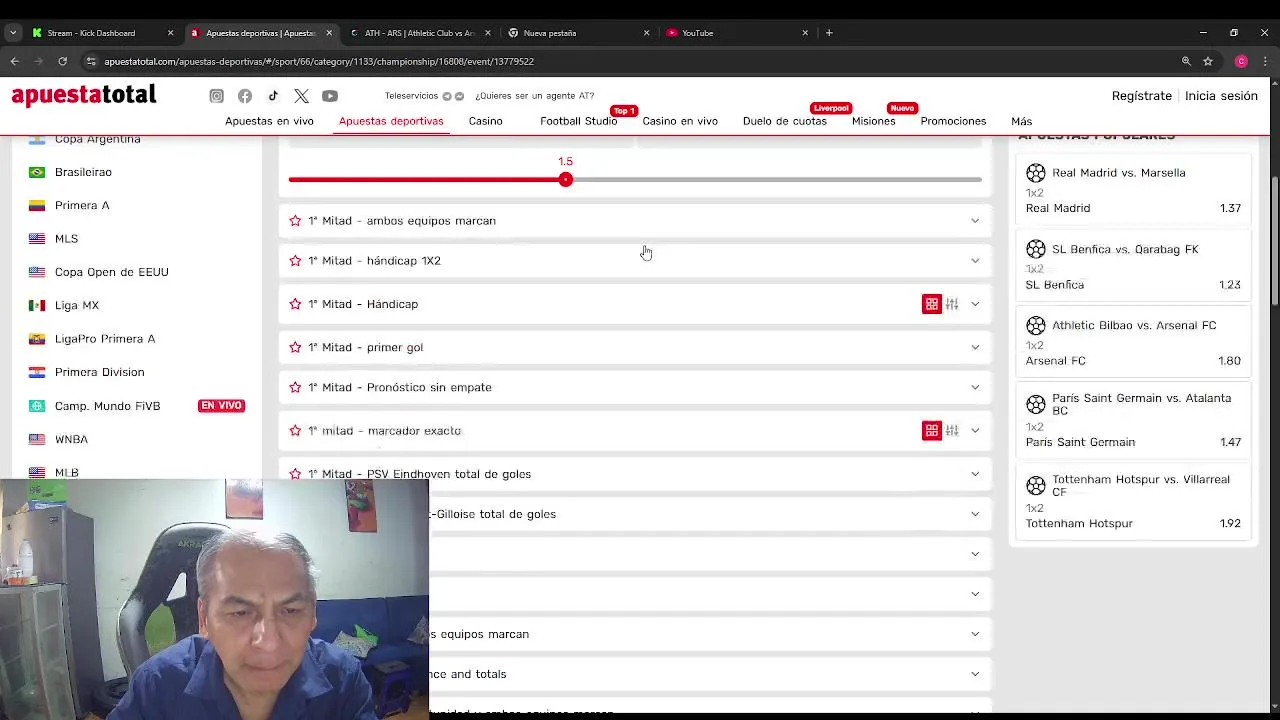Open the Facebook social icon
Screen dimensions: 1280x720
[245, 96]
